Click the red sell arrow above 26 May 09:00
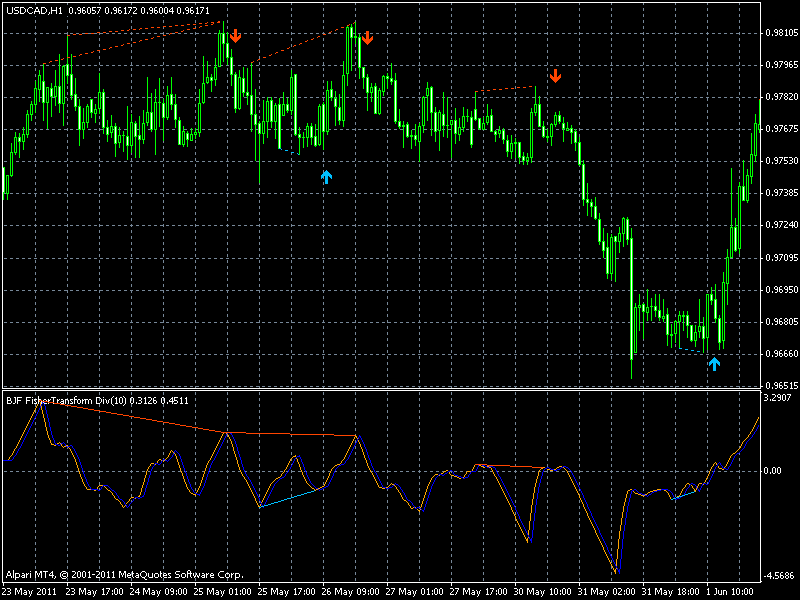The width and height of the screenshot is (800, 600). (367, 38)
